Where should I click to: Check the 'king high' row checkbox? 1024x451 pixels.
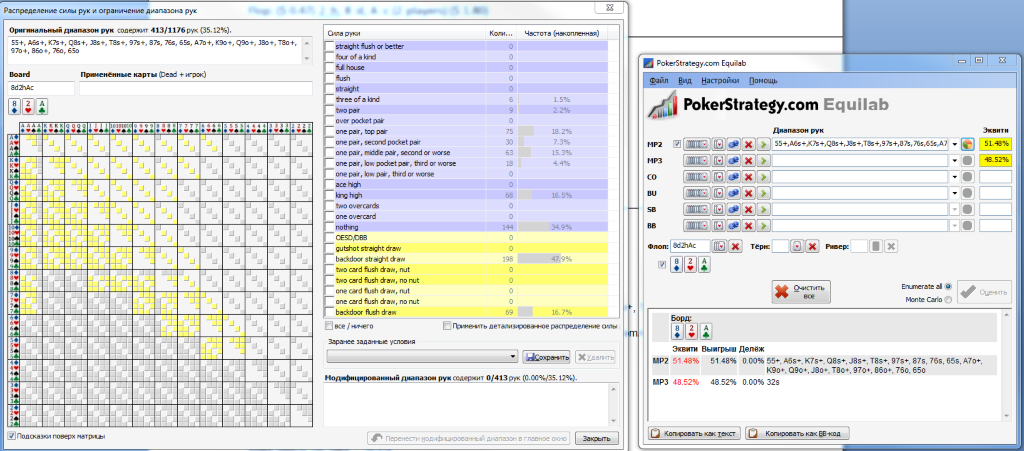(x=329, y=195)
